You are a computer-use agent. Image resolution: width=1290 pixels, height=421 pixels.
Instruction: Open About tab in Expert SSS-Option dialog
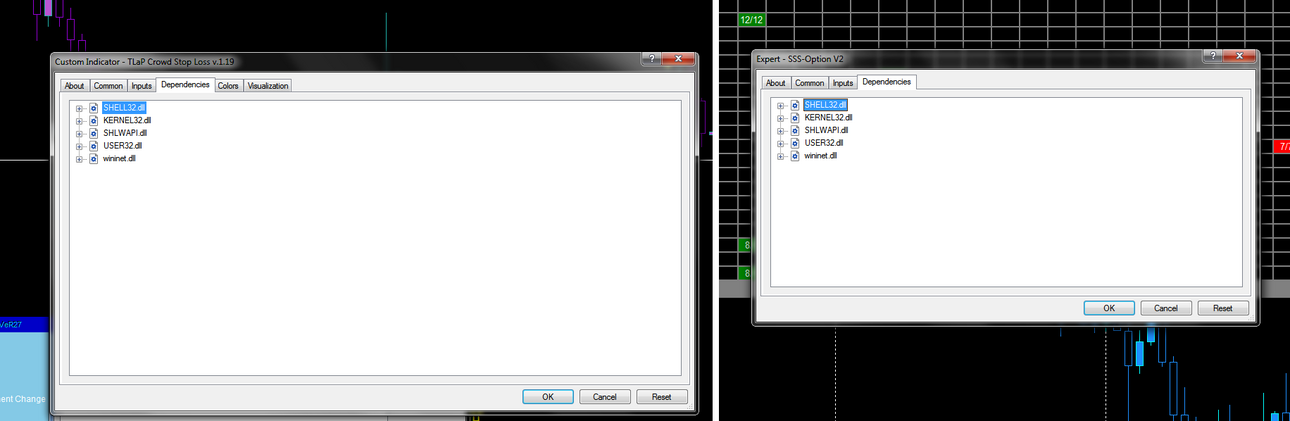coord(775,83)
